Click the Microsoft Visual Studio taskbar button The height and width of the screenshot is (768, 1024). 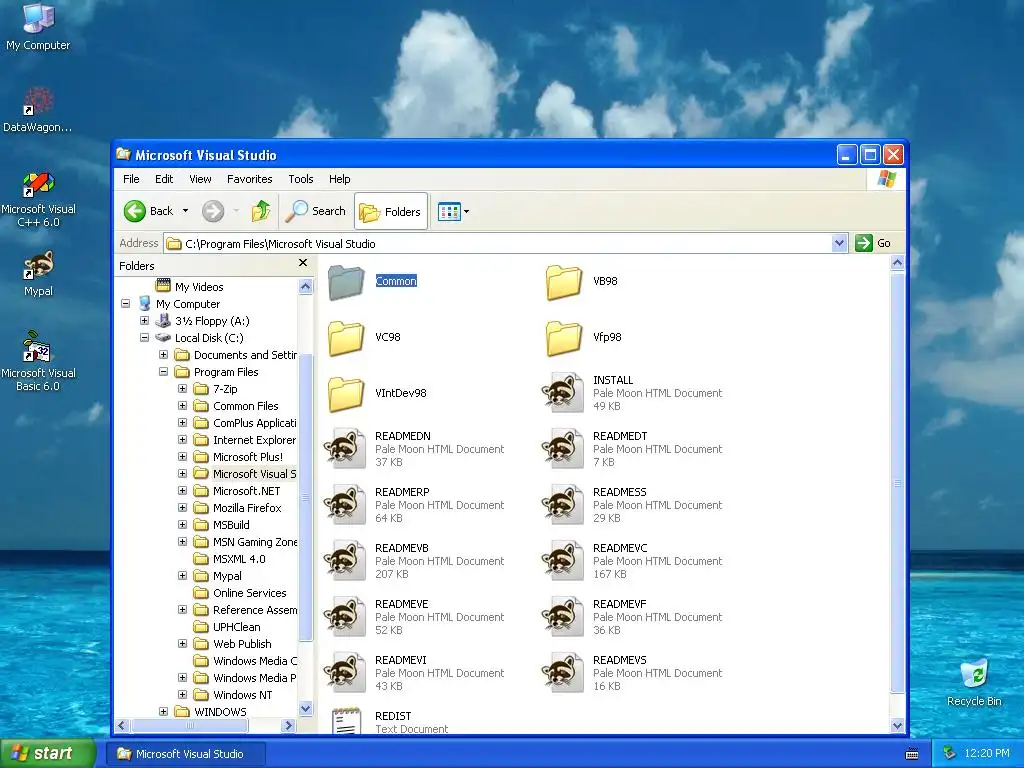pyautogui.click(x=186, y=754)
